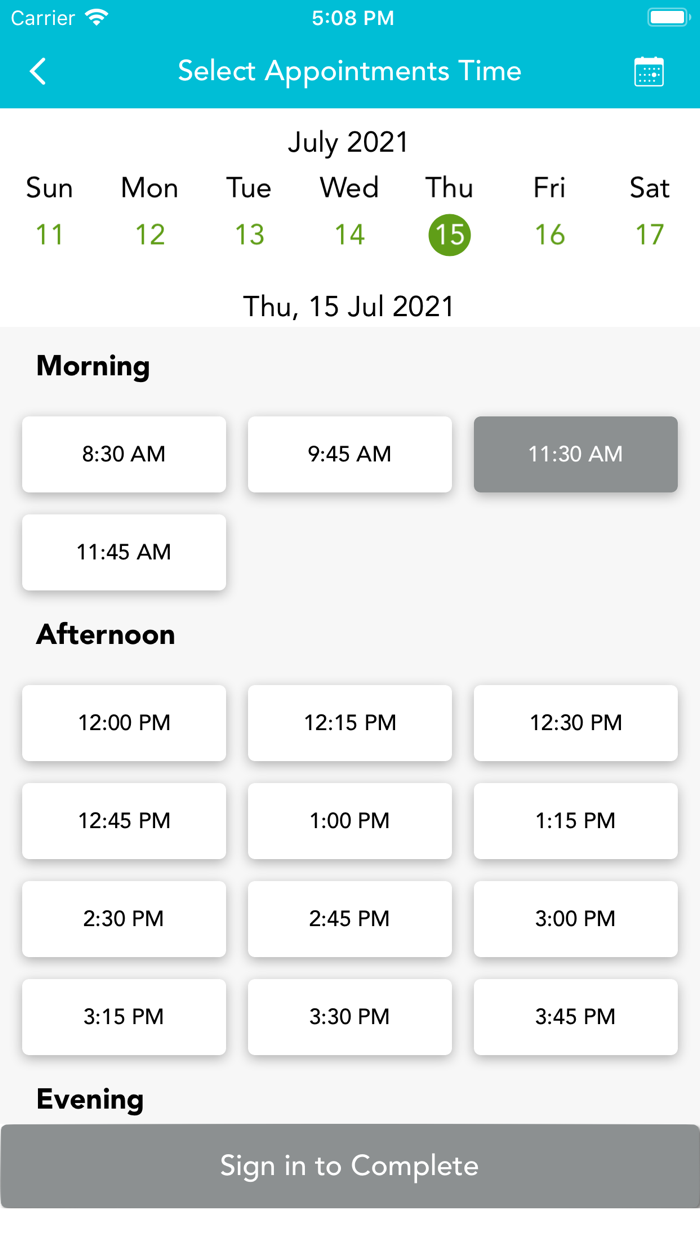Select the 2:45 PM time slot
The width and height of the screenshot is (700, 1244).
point(350,918)
